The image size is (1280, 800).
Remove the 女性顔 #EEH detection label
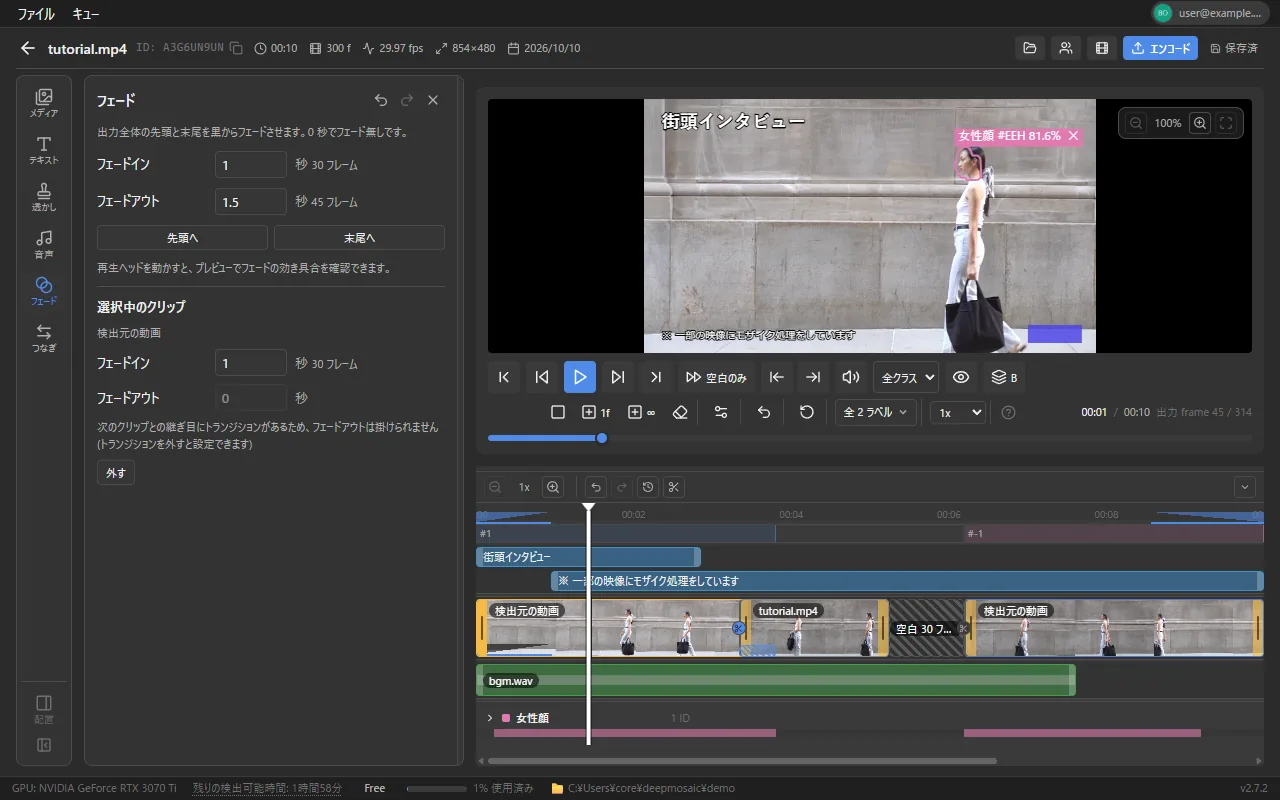point(1073,136)
